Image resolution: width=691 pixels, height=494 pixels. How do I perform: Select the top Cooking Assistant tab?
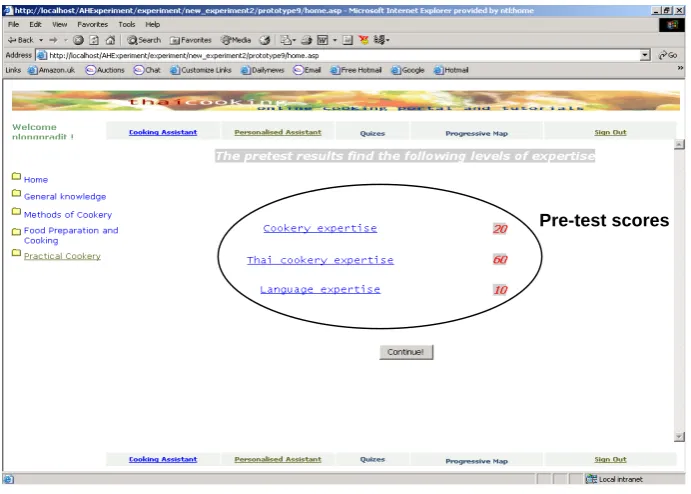163,132
